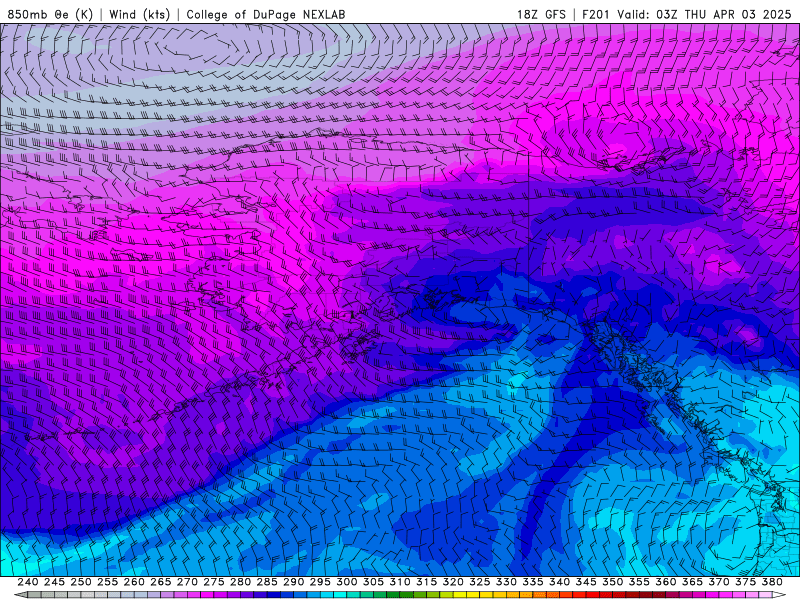Click the 330 legend value
Screen dimensions: 800x600
coord(506,582)
